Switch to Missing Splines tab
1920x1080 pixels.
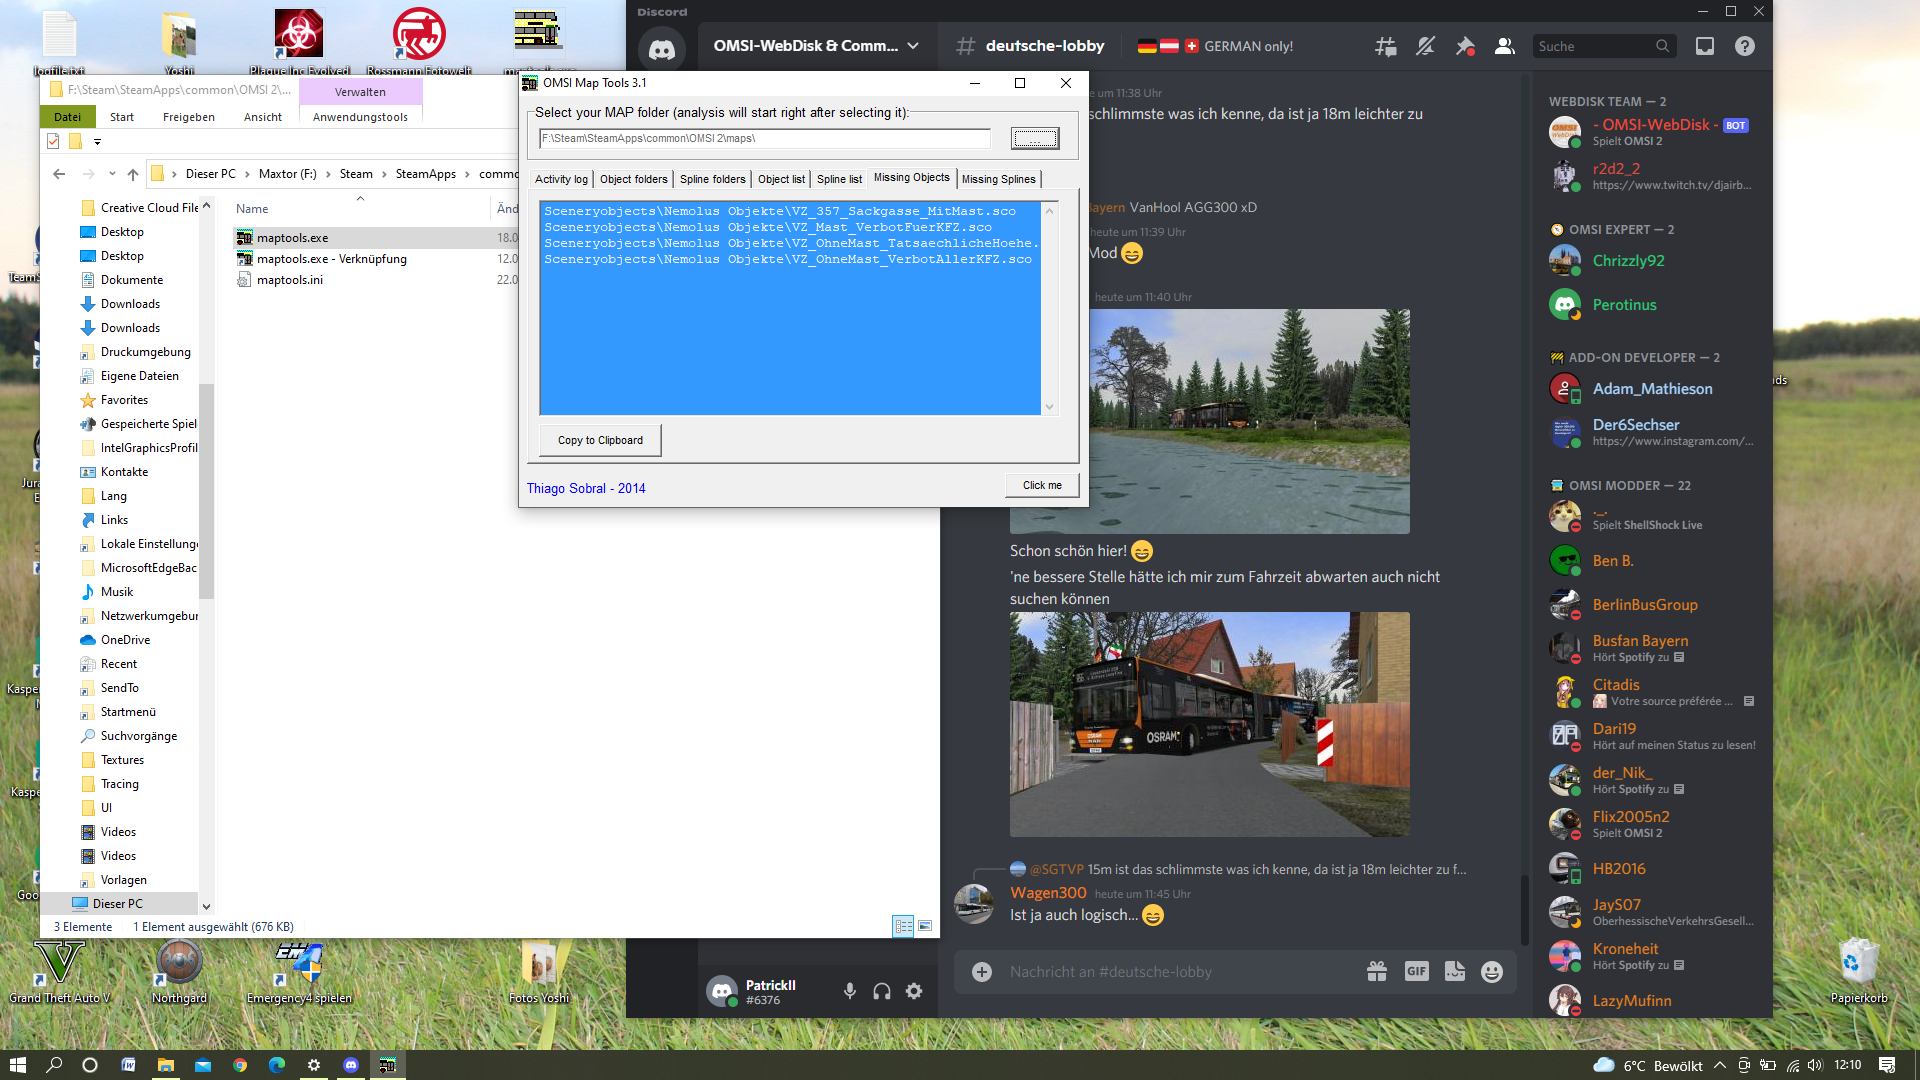click(x=998, y=179)
